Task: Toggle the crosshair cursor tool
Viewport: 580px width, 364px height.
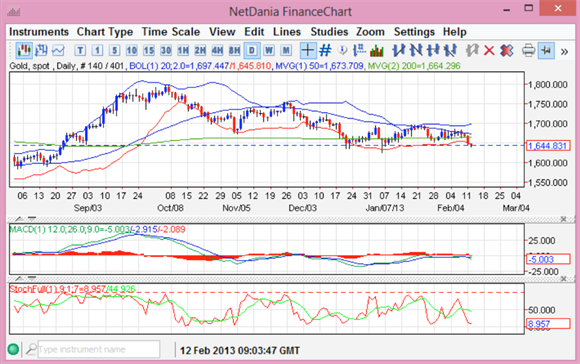Action: coord(307,50)
